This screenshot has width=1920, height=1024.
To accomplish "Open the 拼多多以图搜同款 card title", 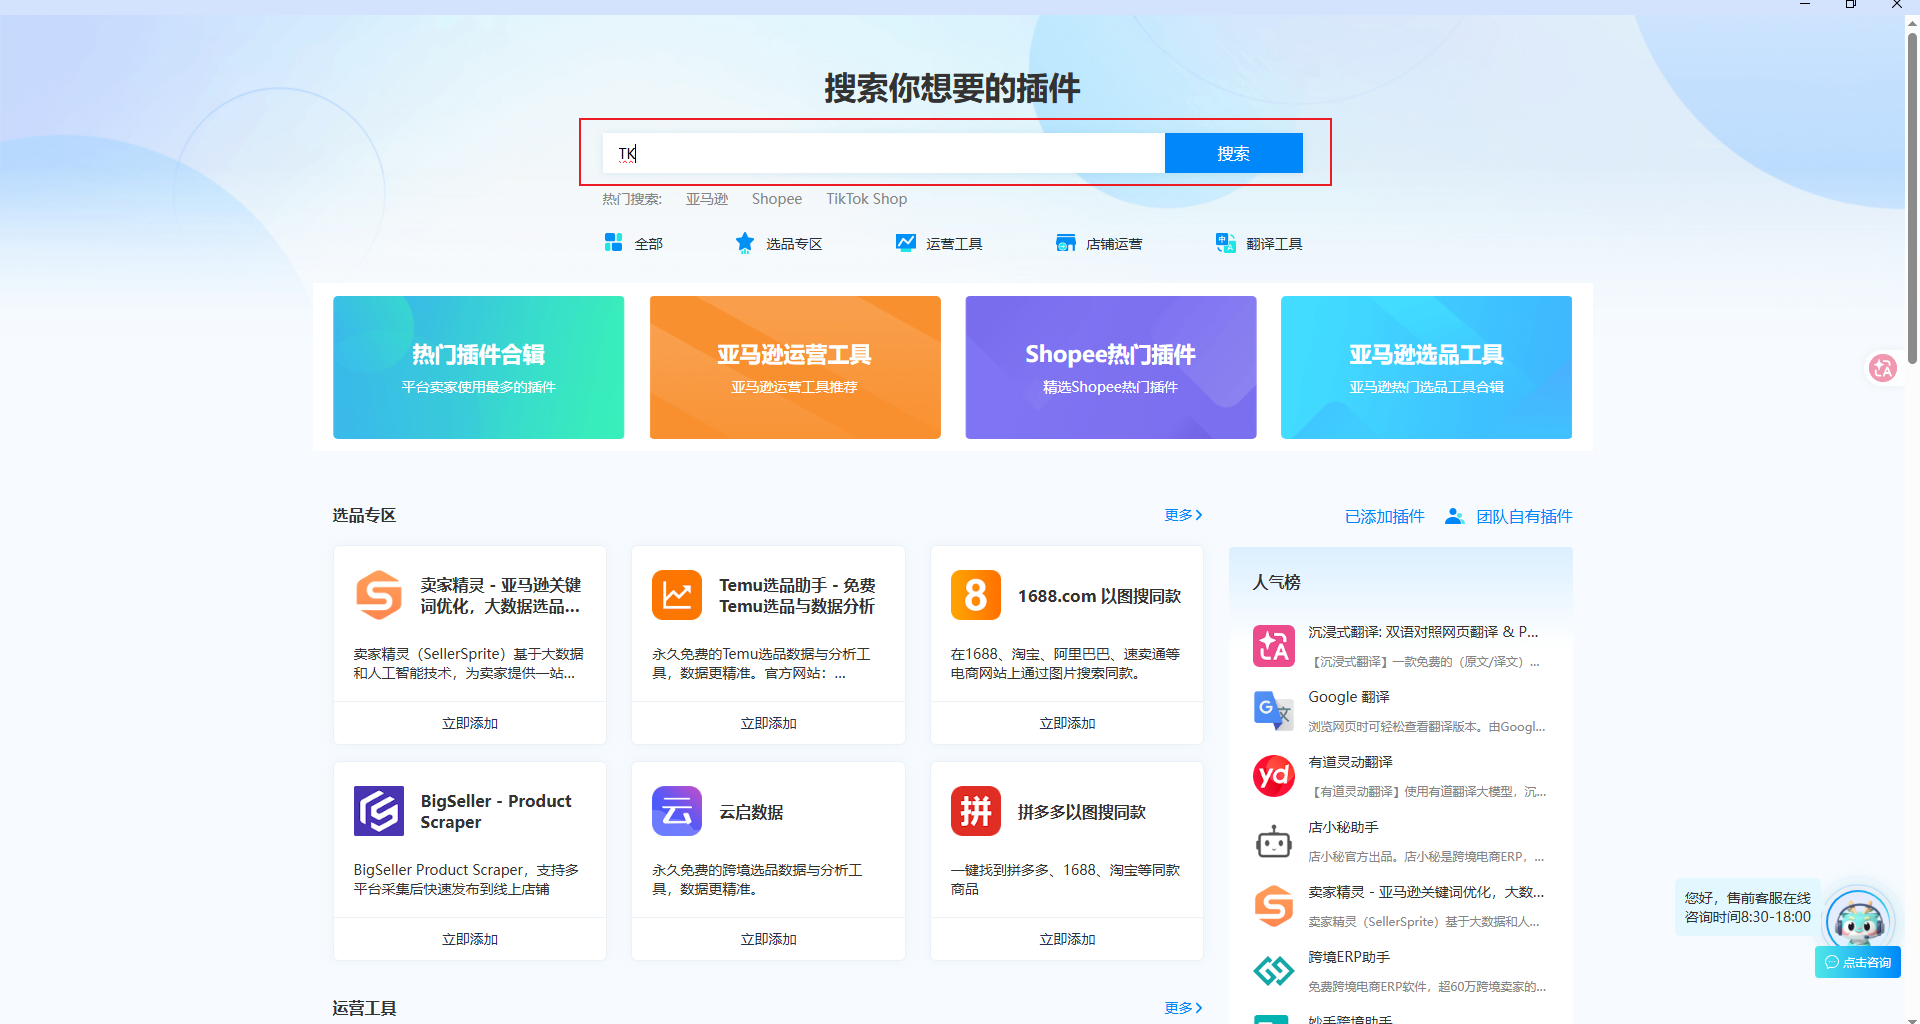I will (x=1082, y=812).
